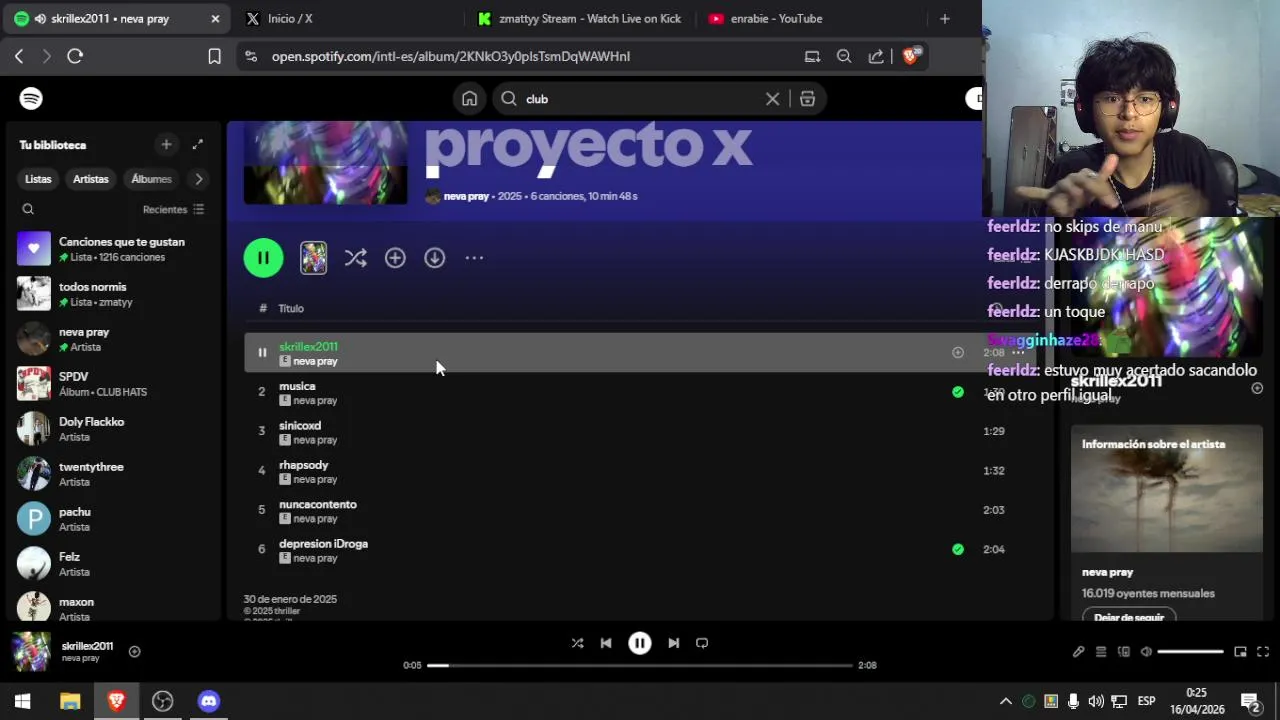The width and height of the screenshot is (1280, 720).
Task: Switch to zmattyy Stream Kick tab
Action: click(579, 19)
